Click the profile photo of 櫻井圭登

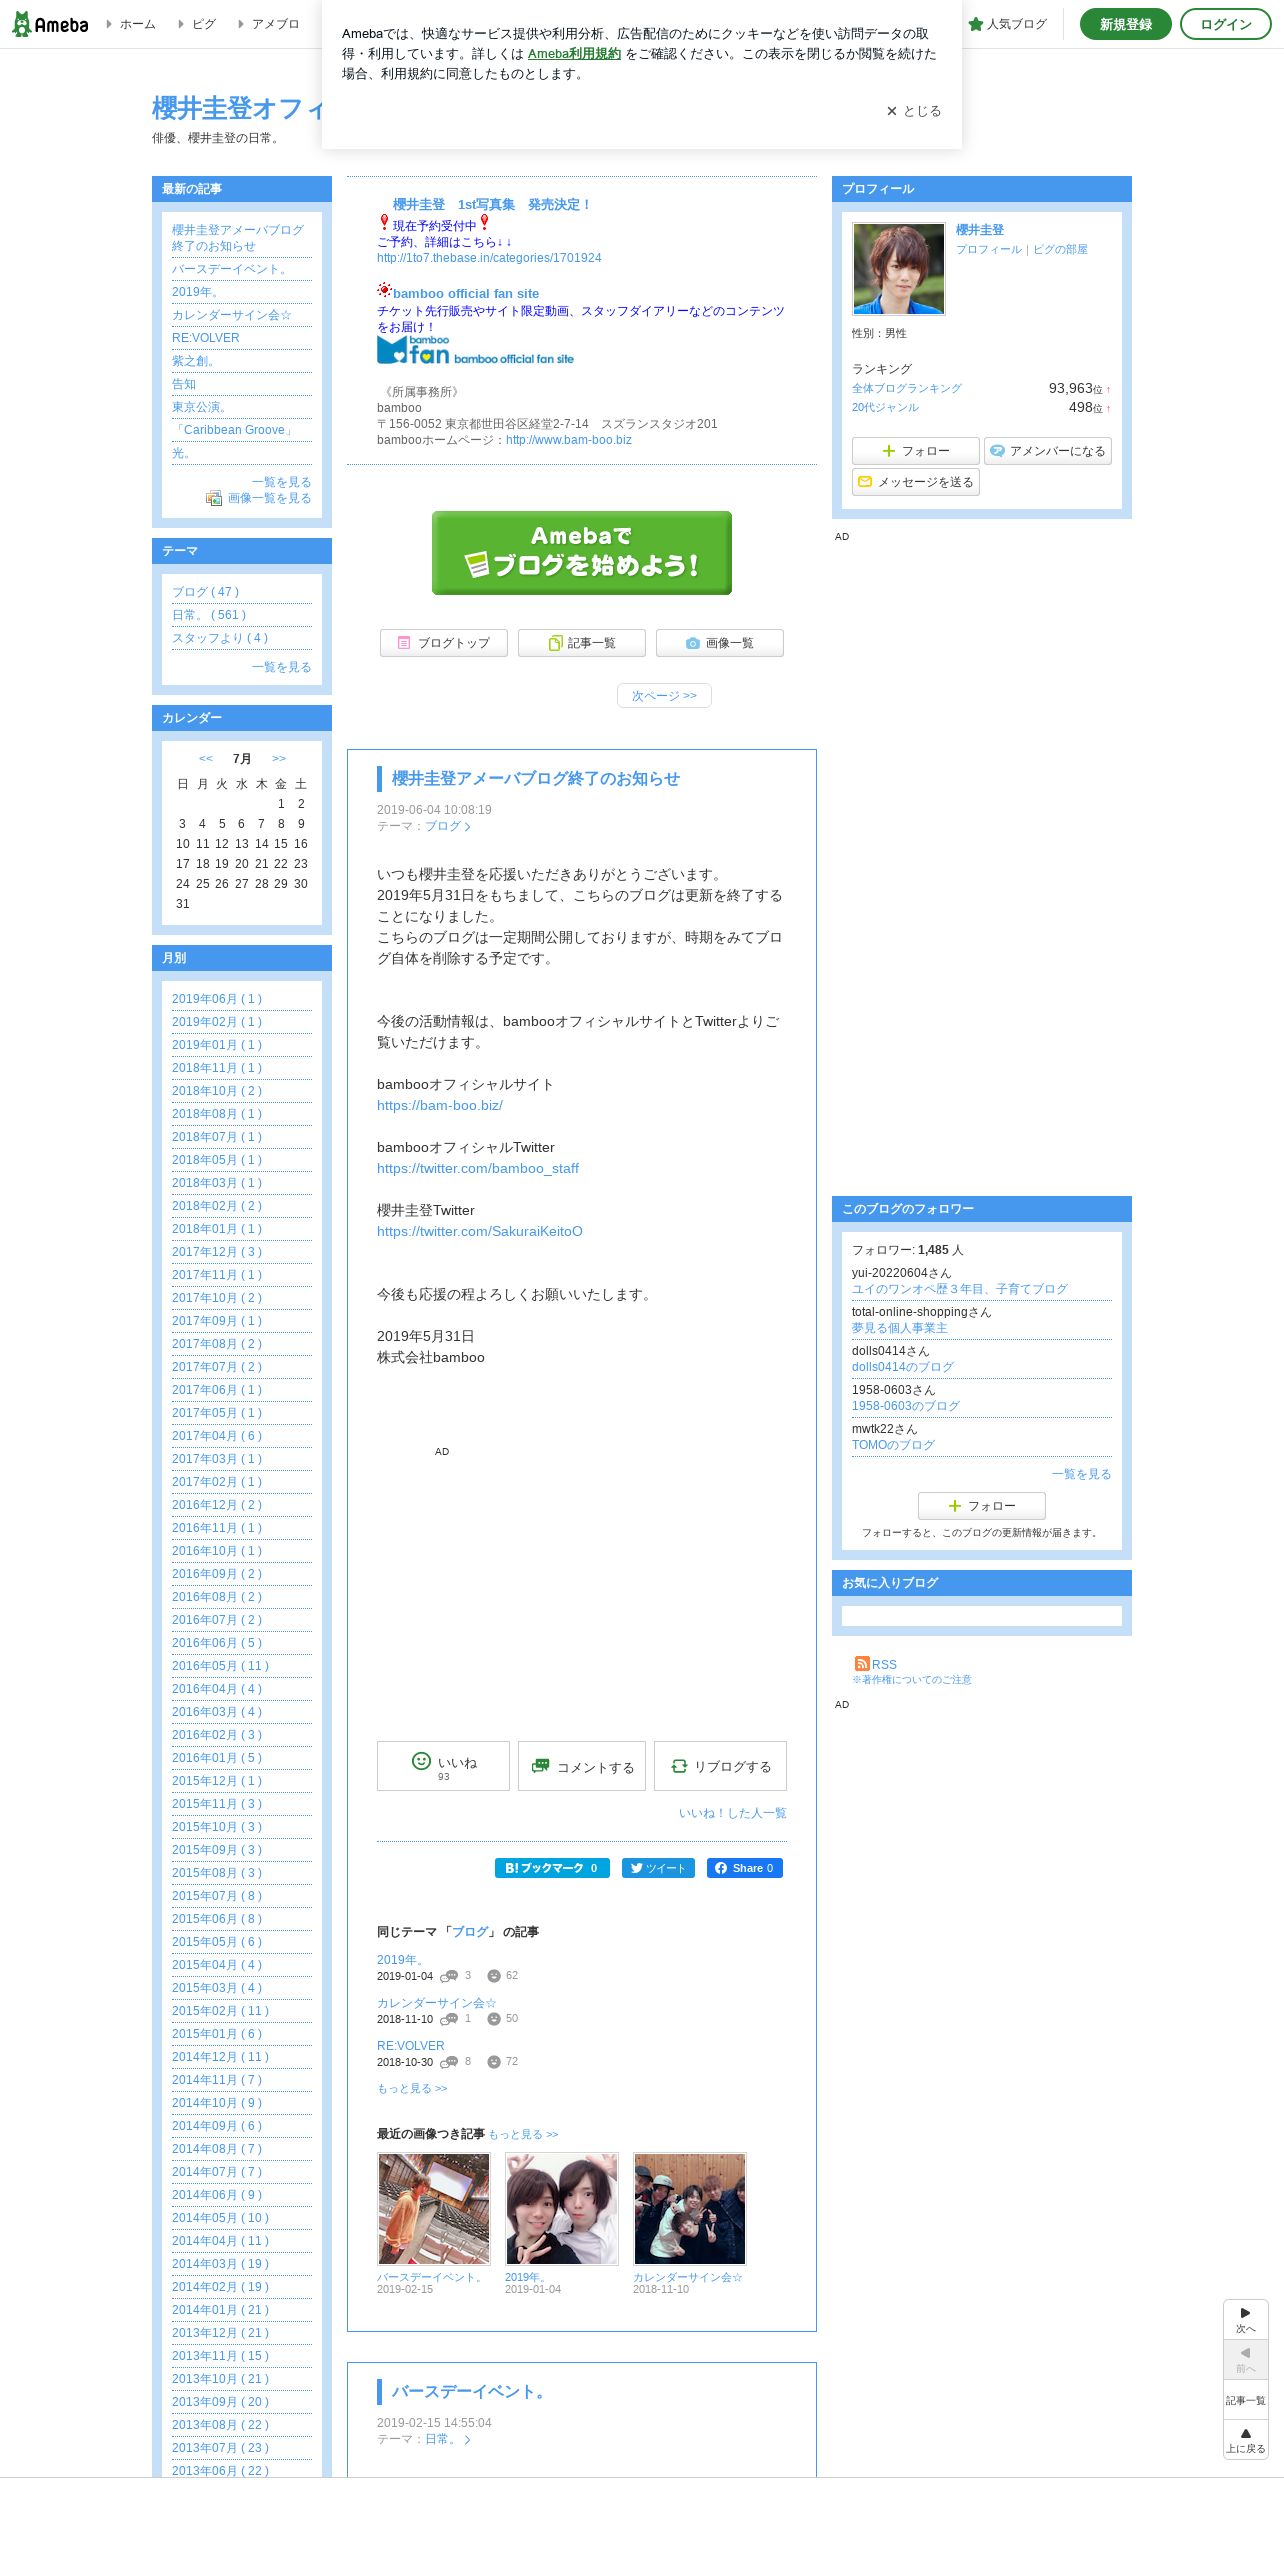click(x=899, y=269)
